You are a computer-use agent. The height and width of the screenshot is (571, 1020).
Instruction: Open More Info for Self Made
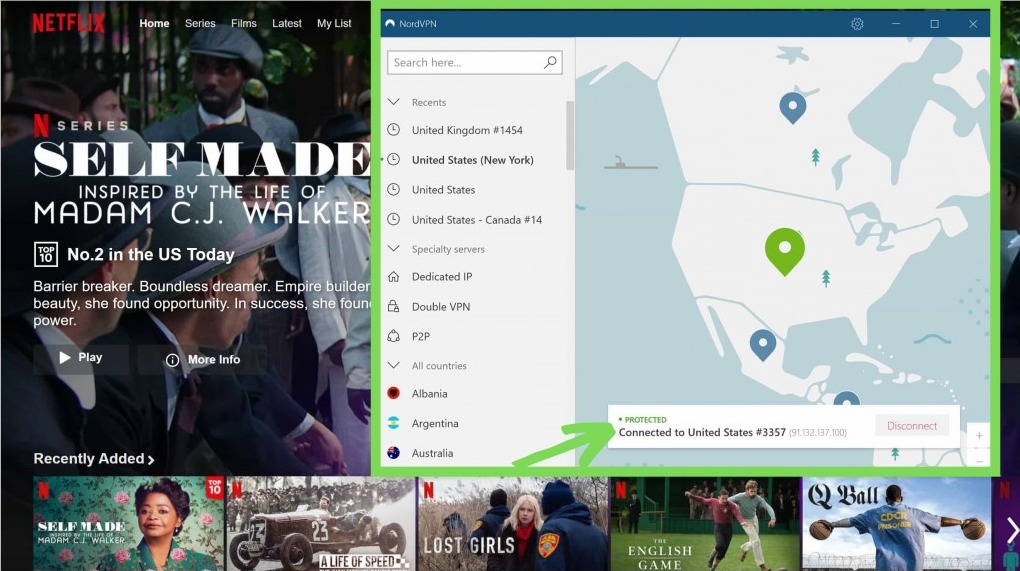pyautogui.click(x=203, y=359)
